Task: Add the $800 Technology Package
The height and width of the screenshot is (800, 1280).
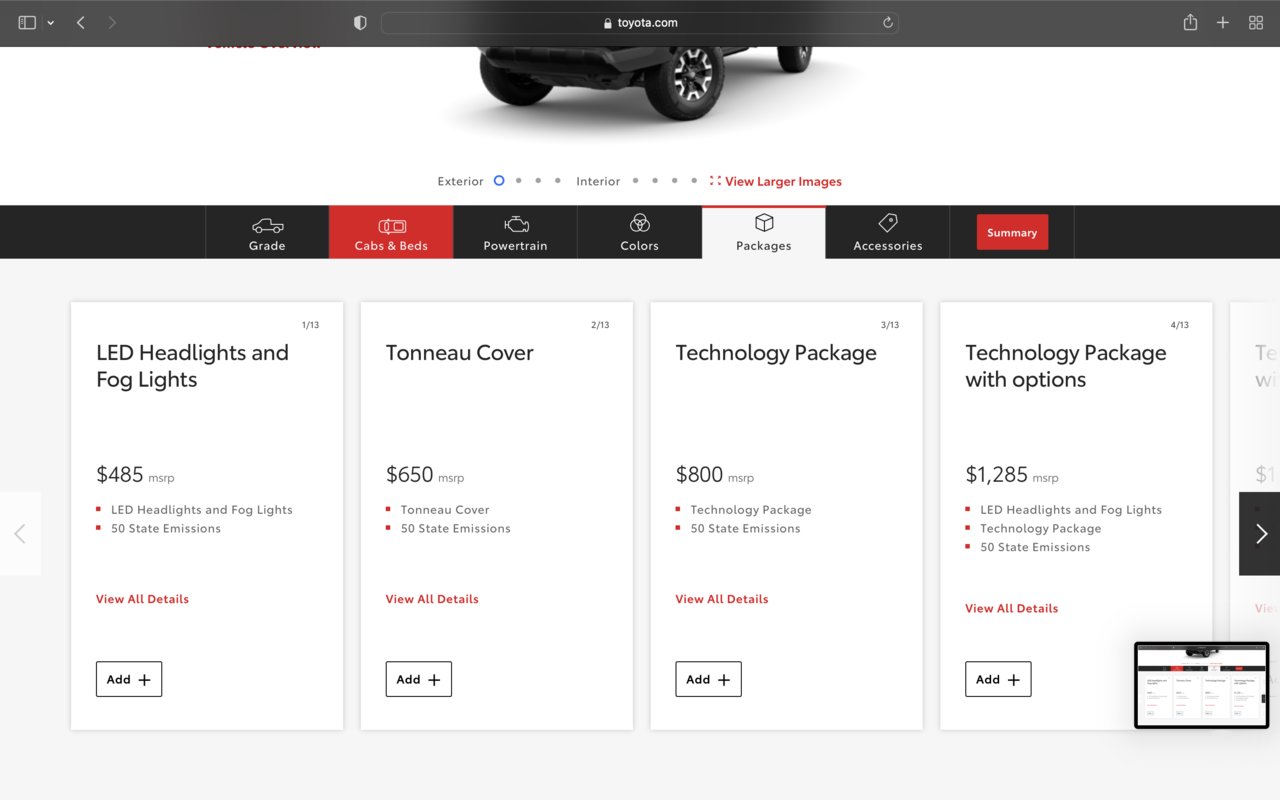Action: click(x=709, y=679)
